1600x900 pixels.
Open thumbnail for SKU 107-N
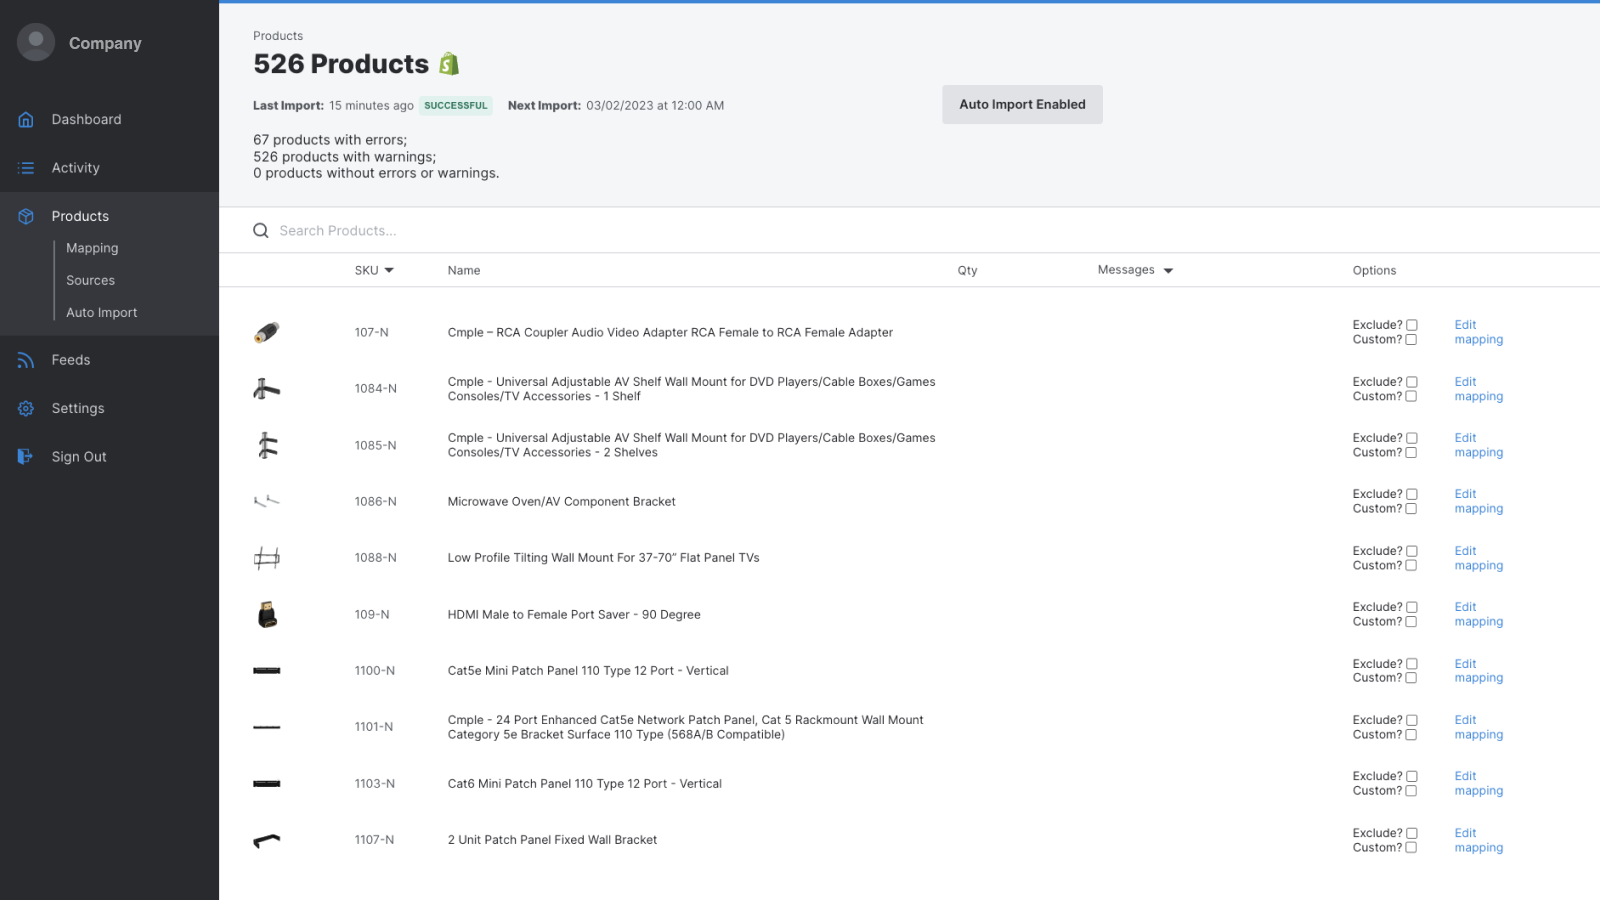[267, 332]
